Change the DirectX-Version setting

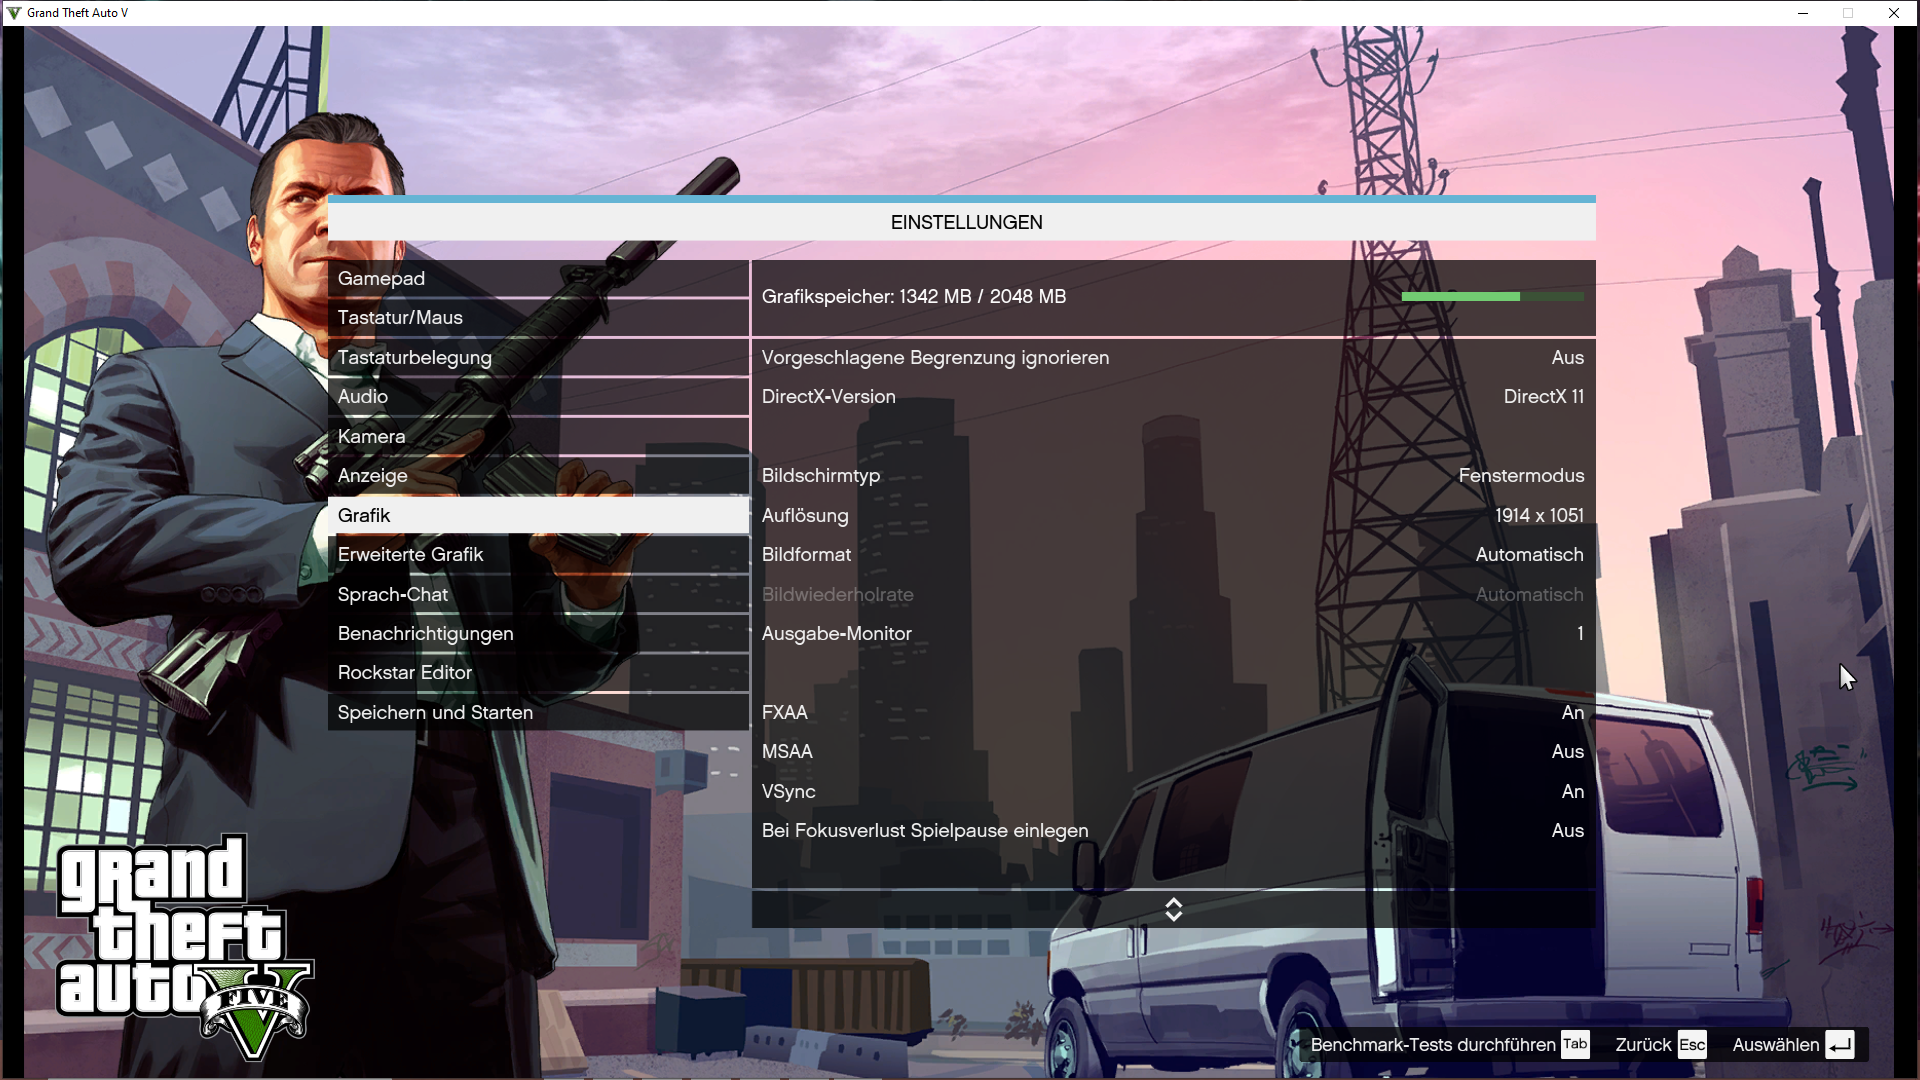tap(1170, 396)
